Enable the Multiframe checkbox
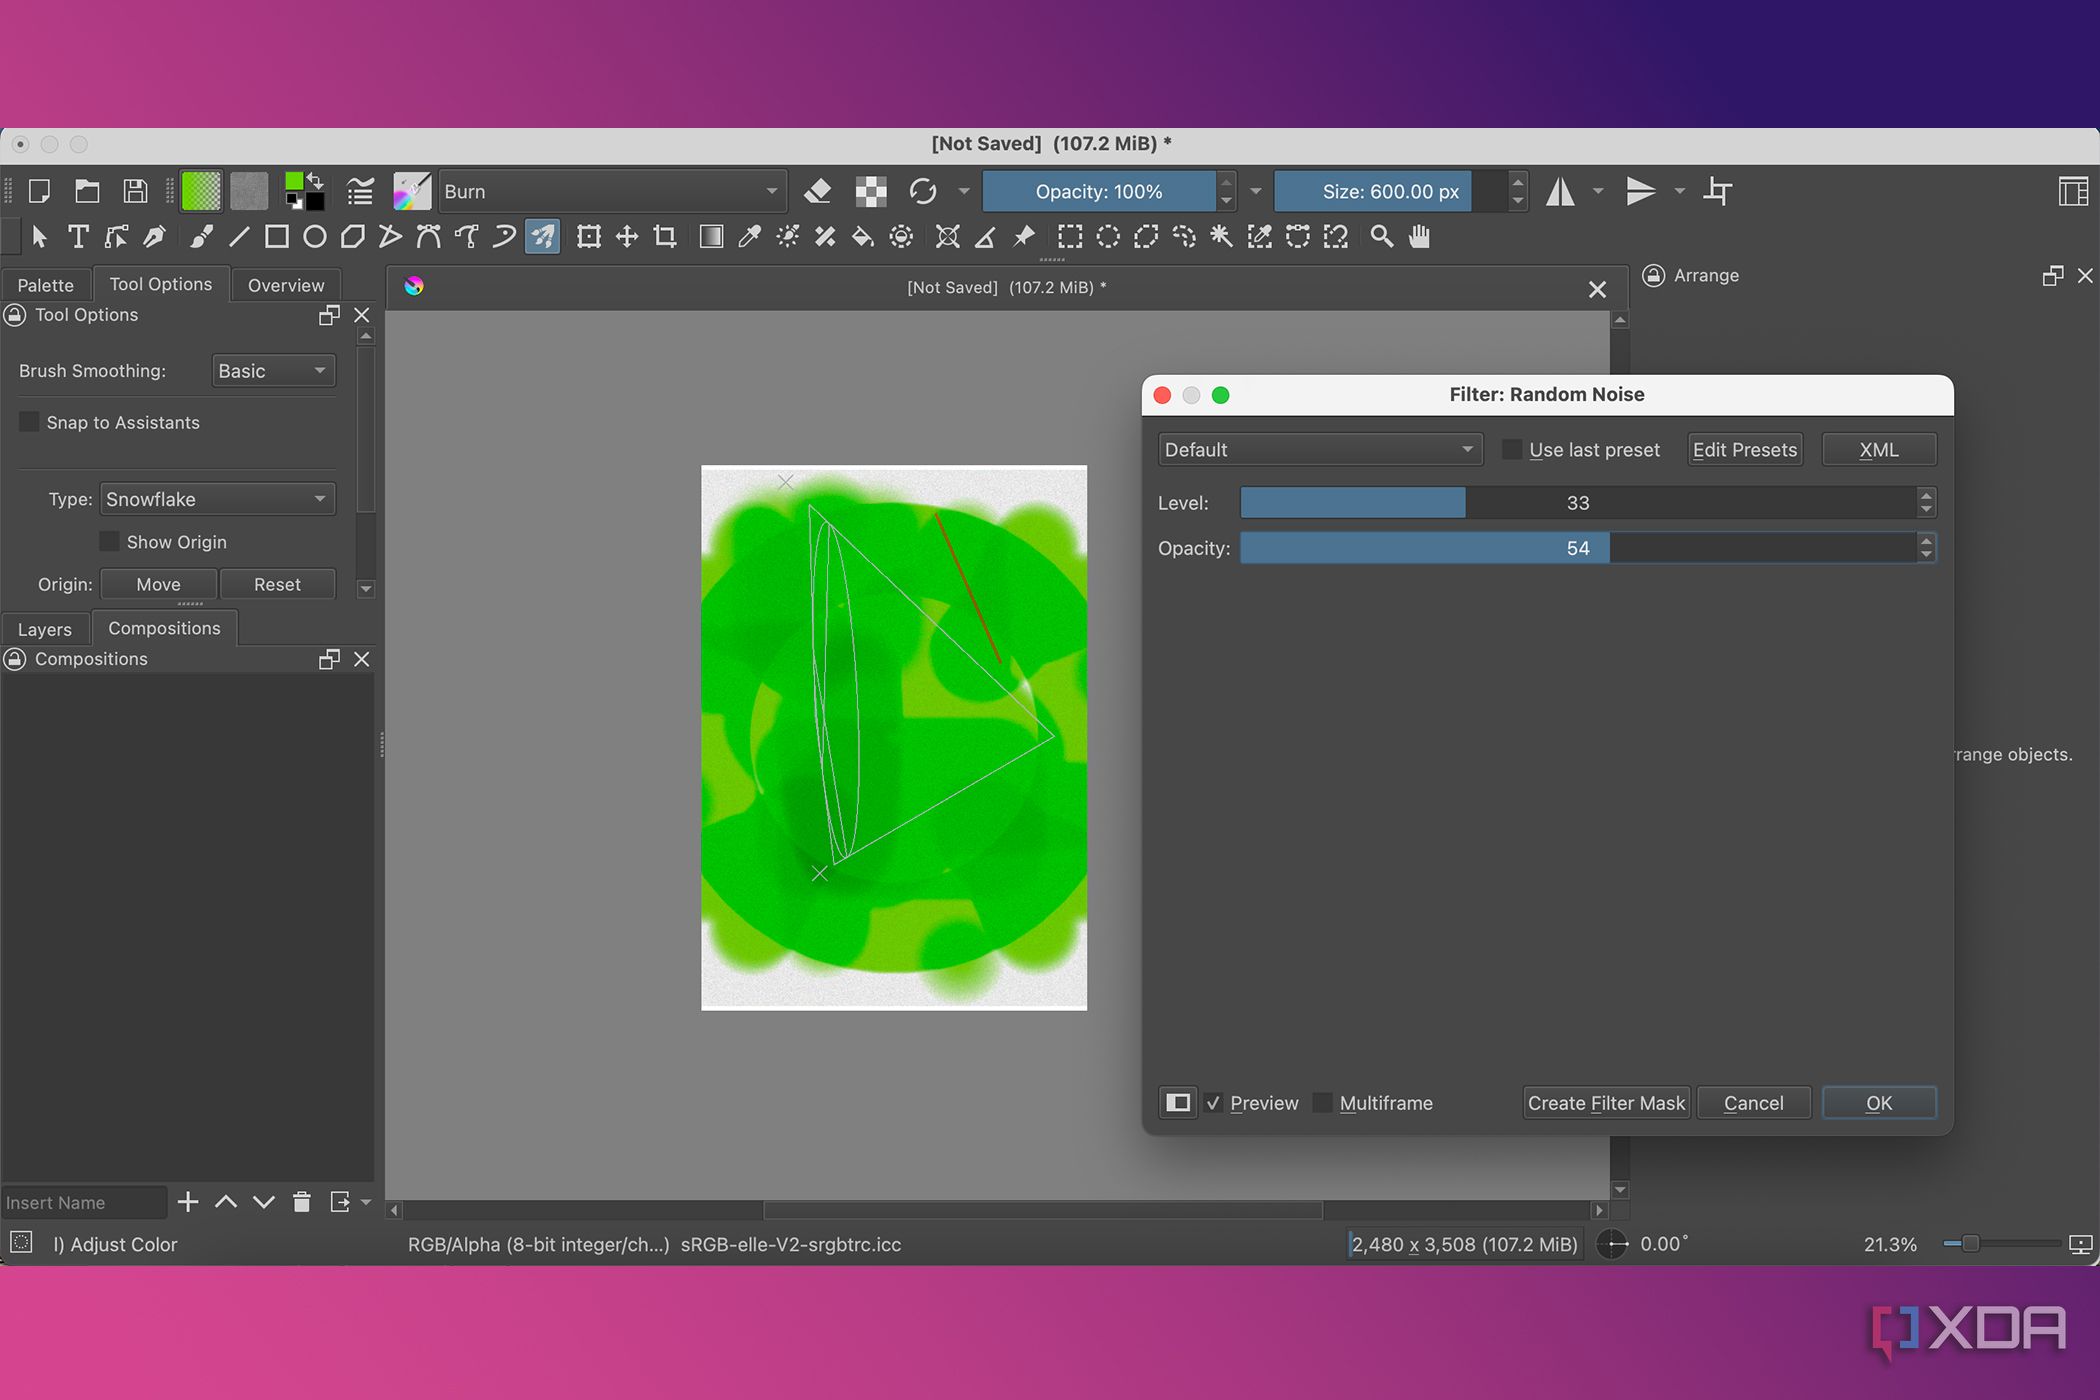Screen dimensions: 2100x1400 [x=1323, y=1103]
